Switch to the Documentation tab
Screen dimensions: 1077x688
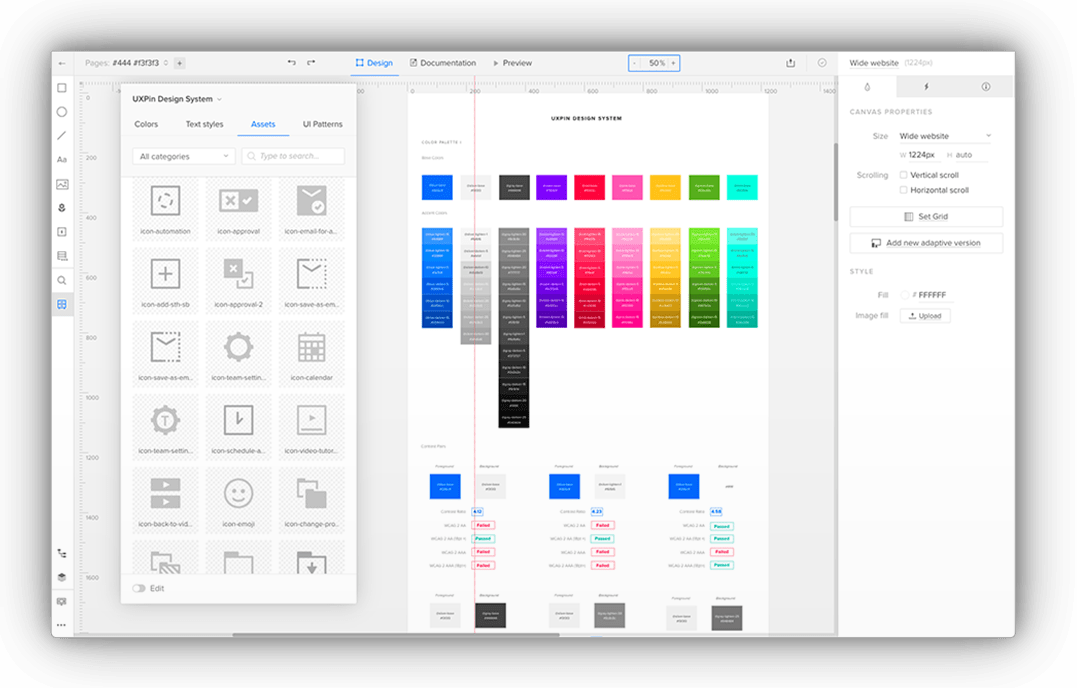coord(442,62)
